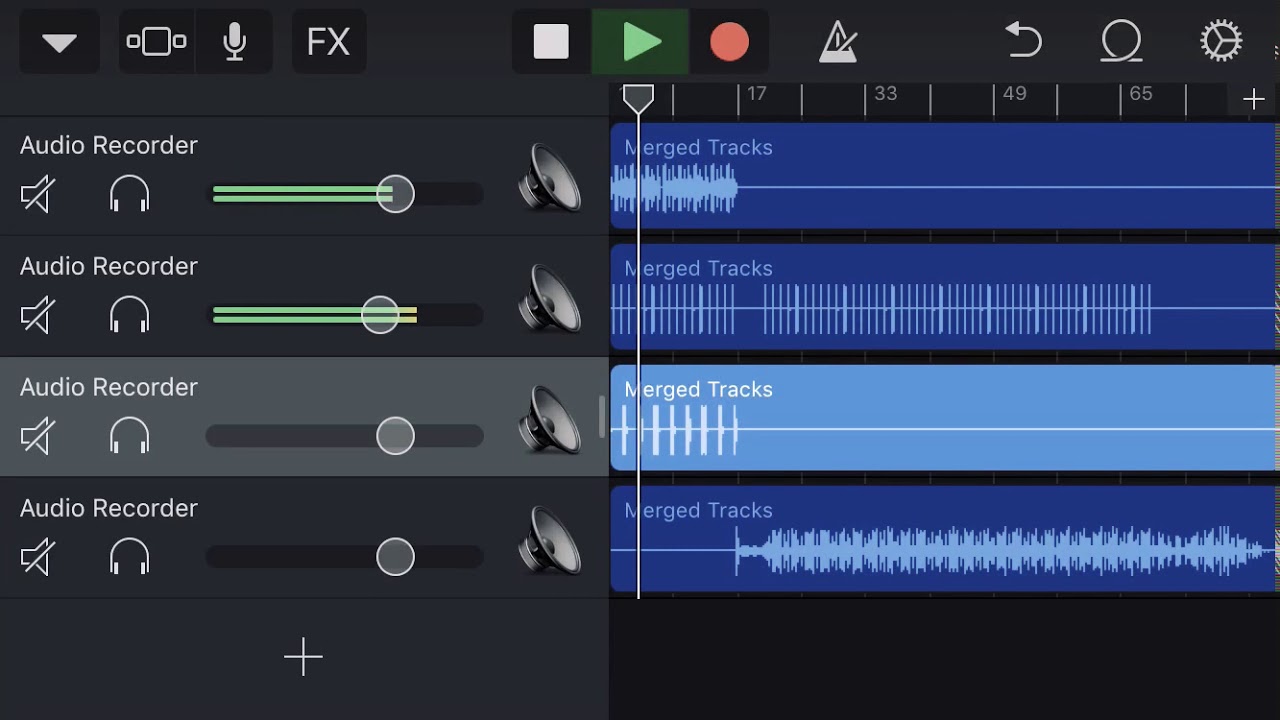Solo the fourth Audio Recorder track
Image resolution: width=1280 pixels, height=720 pixels.
pyautogui.click(x=129, y=557)
